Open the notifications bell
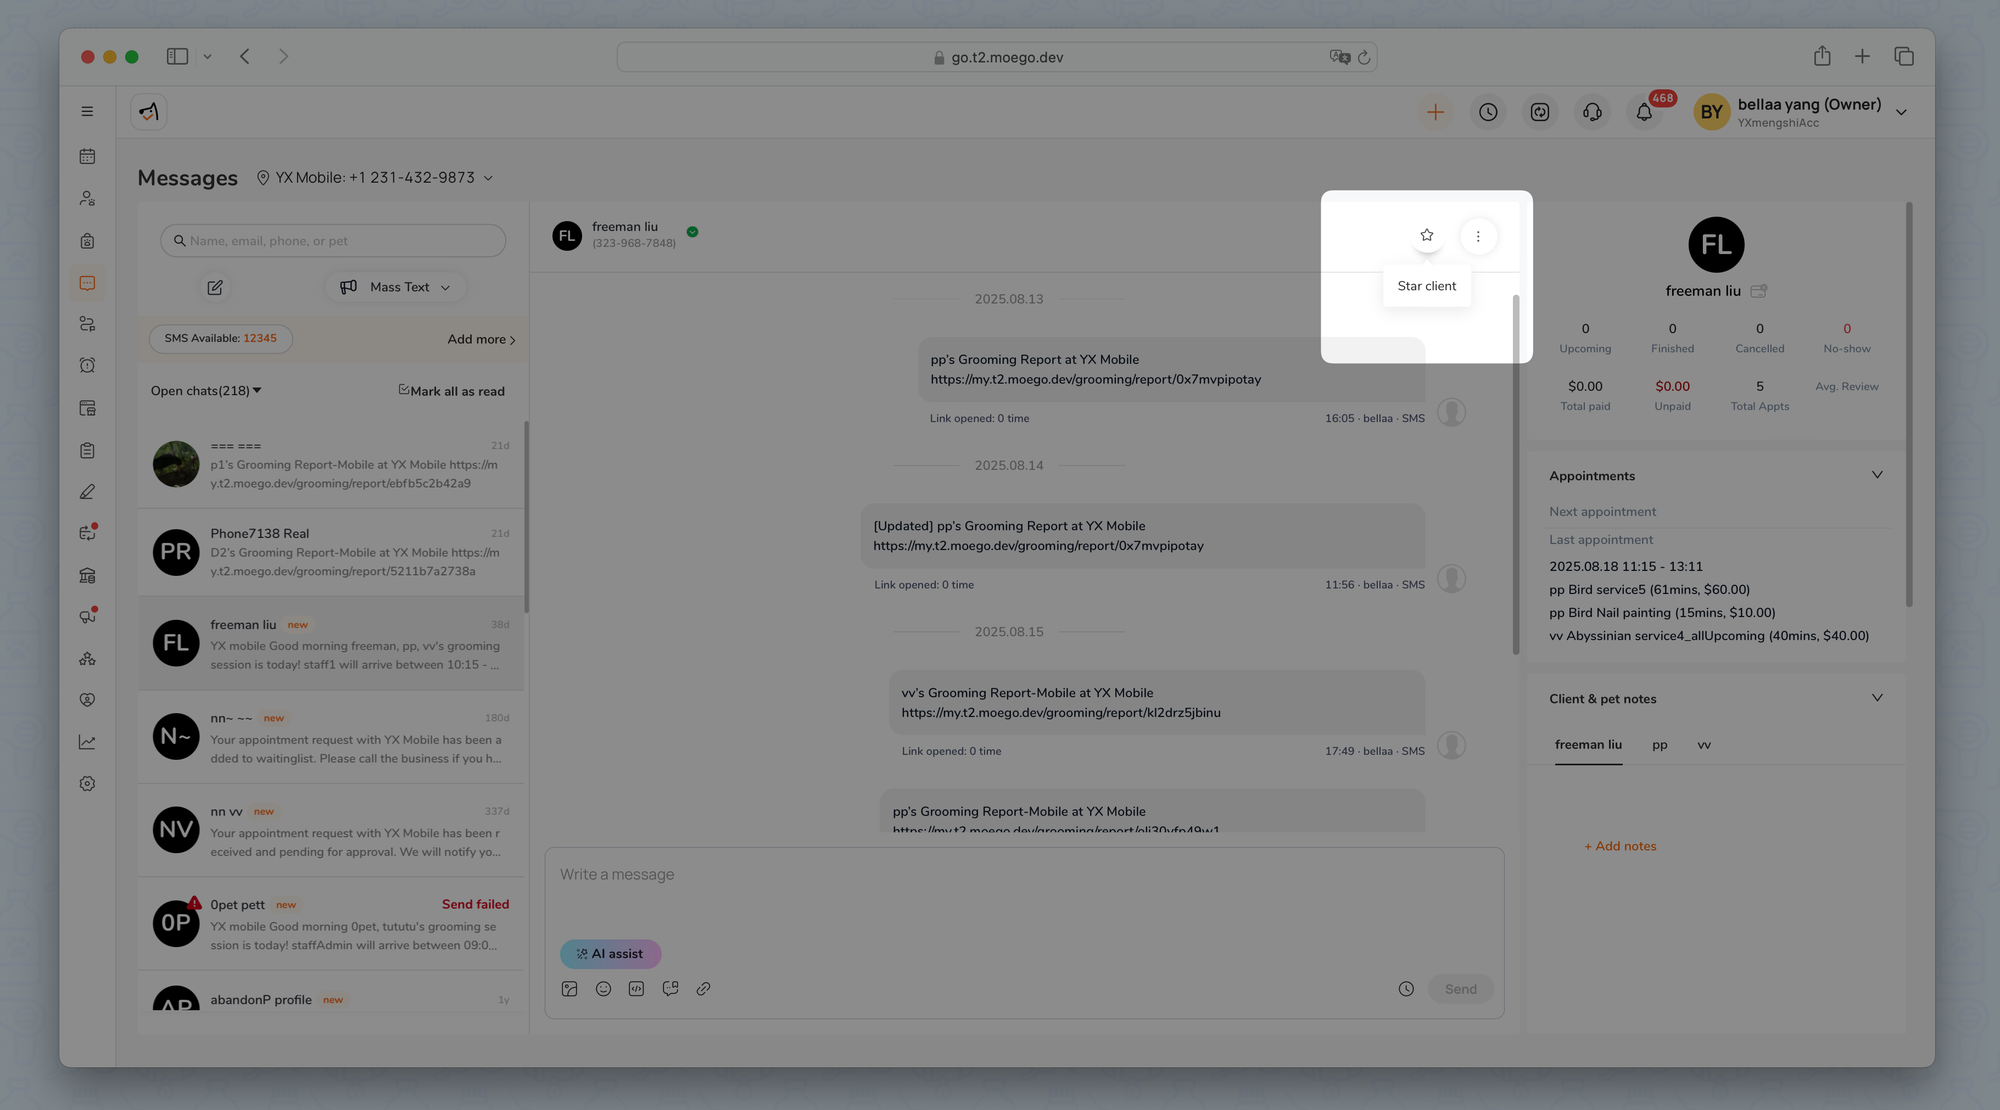Image resolution: width=2000 pixels, height=1110 pixels. [x=1644, y=112]
